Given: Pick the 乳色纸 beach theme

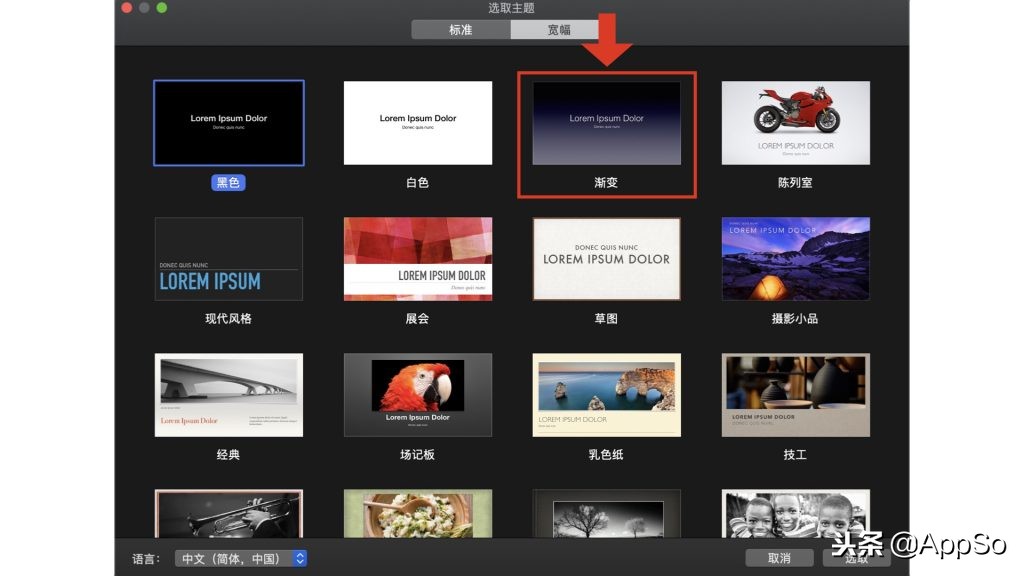Looking at the screenshot, I should pos(606,394).
